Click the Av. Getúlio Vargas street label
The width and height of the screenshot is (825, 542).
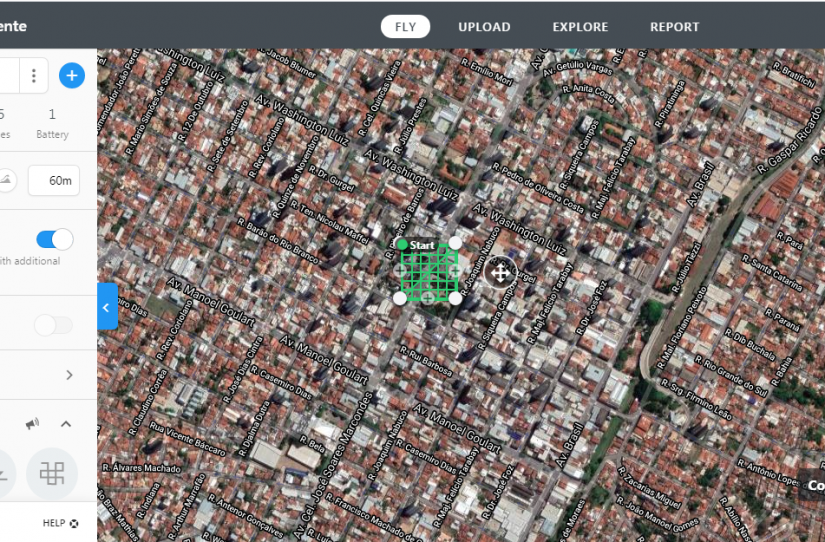coord(577,69)
